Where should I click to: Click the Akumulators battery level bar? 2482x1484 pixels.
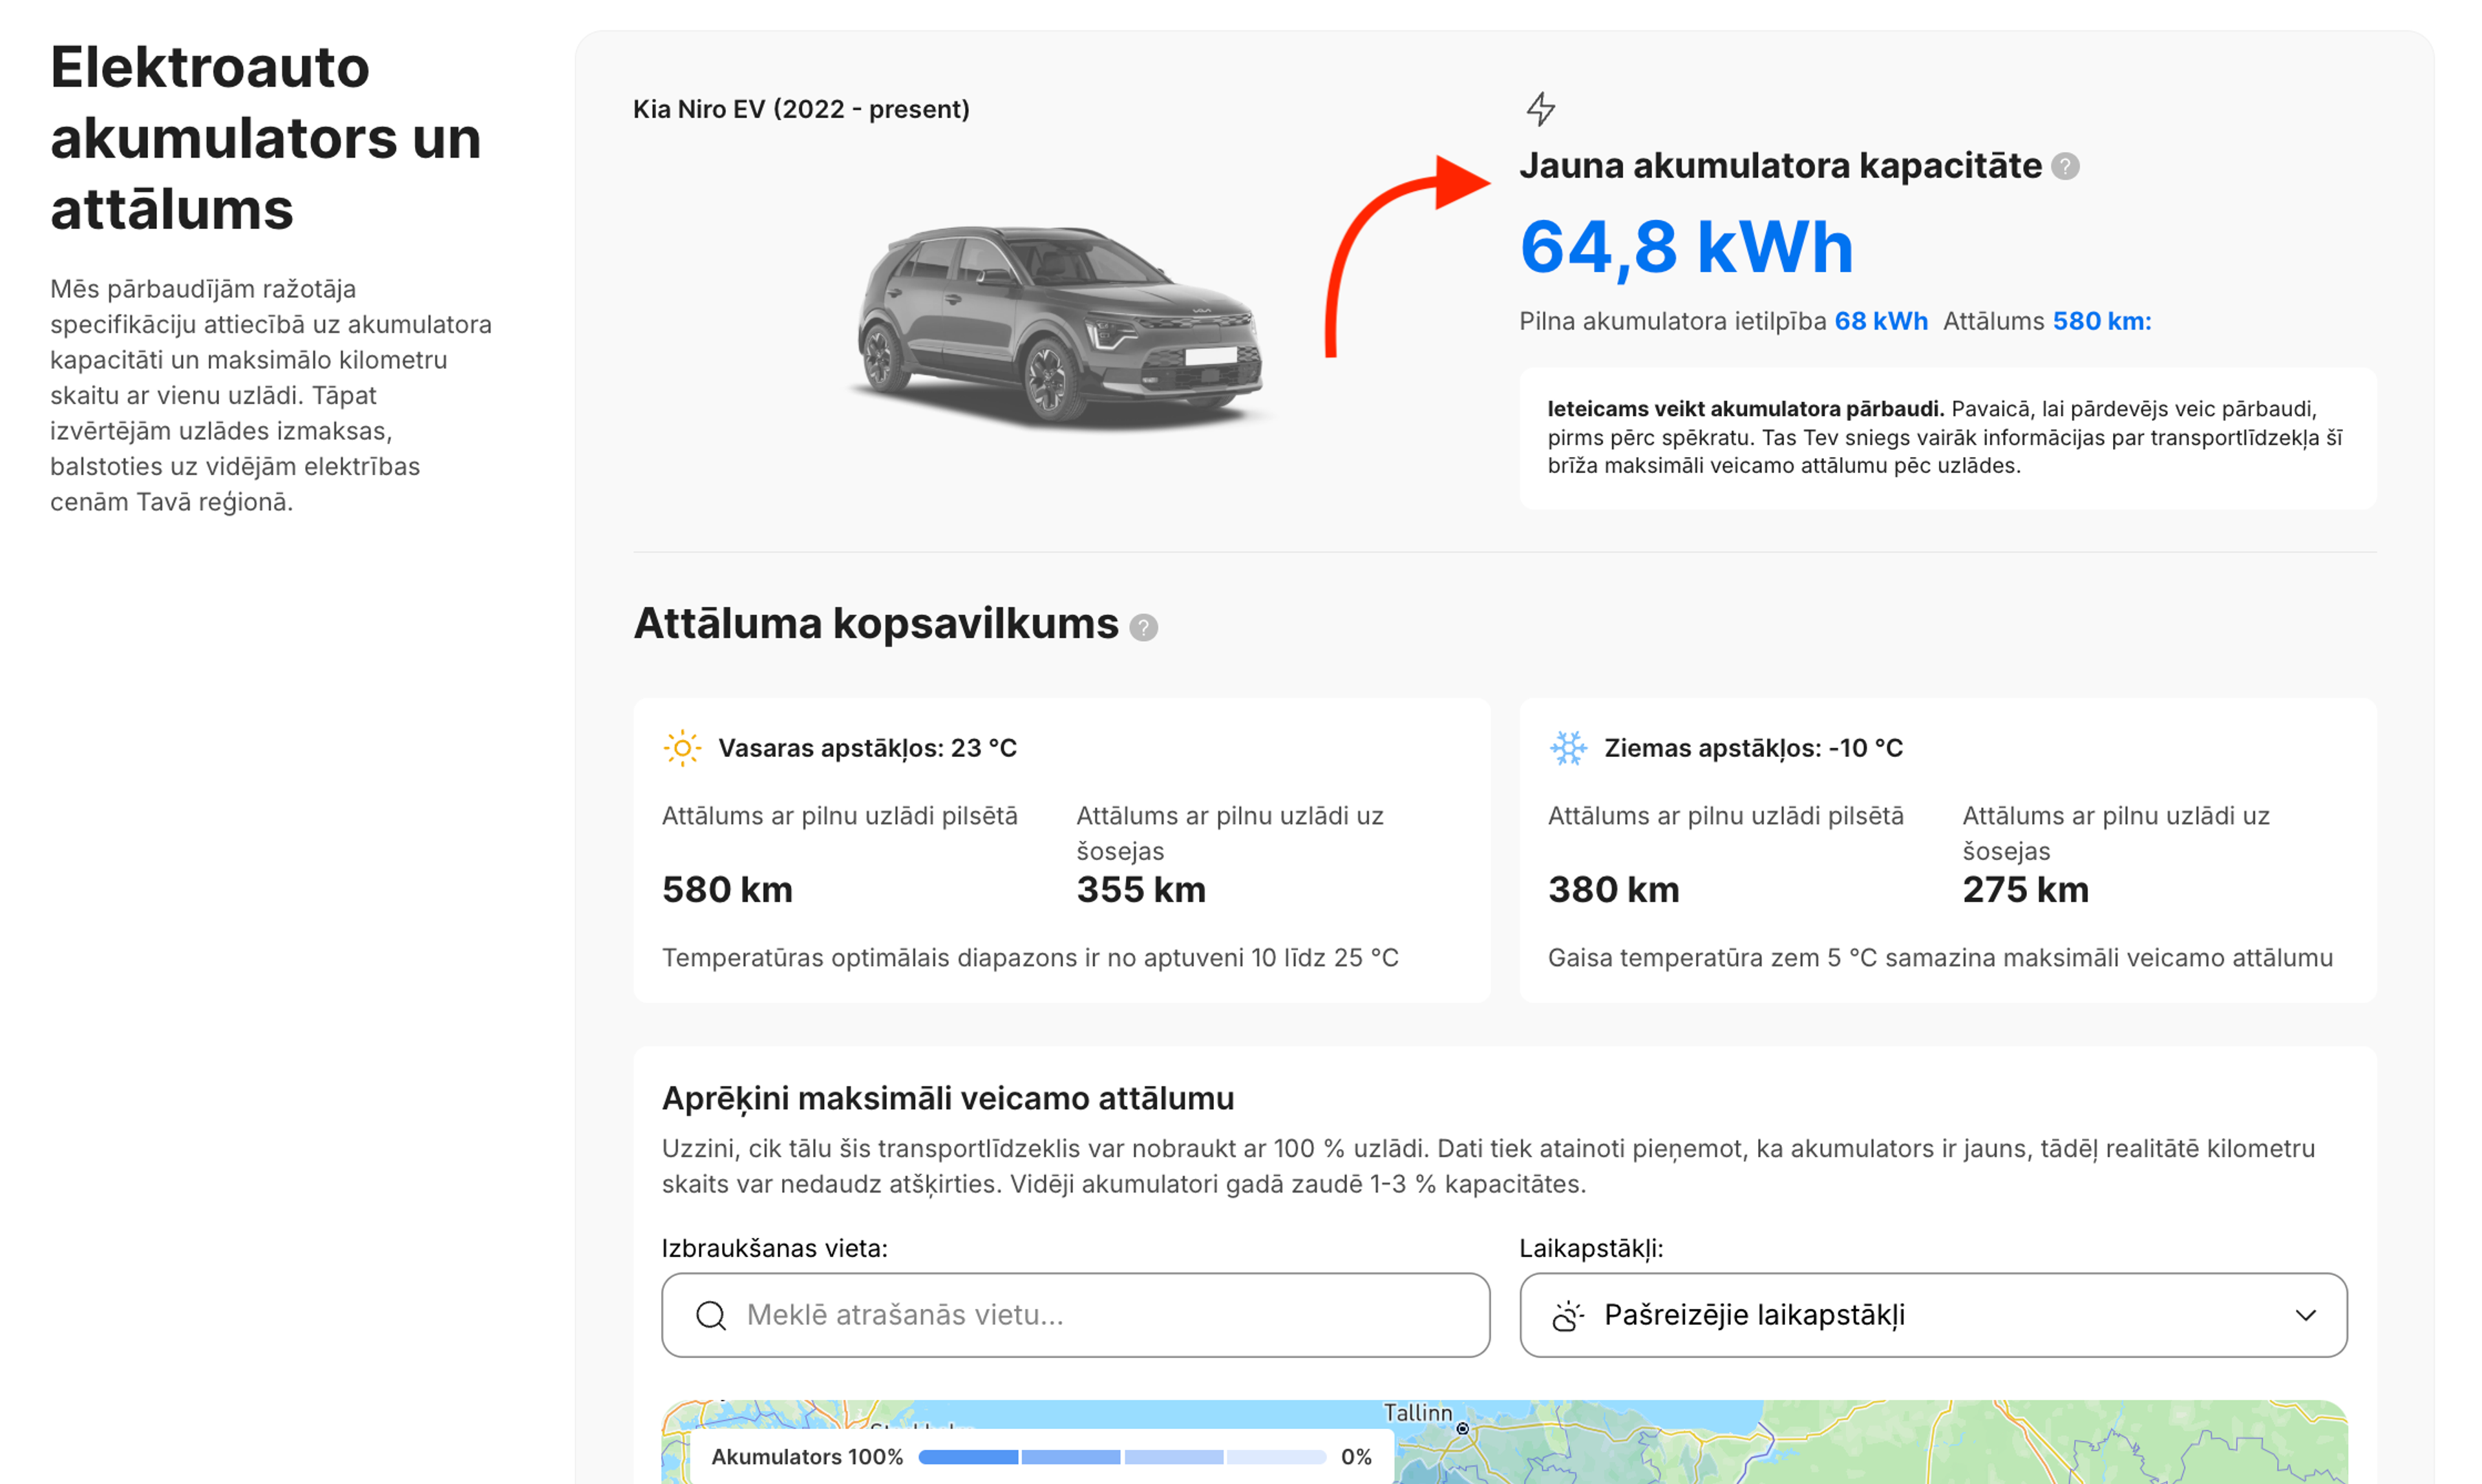point(1122,1457)
